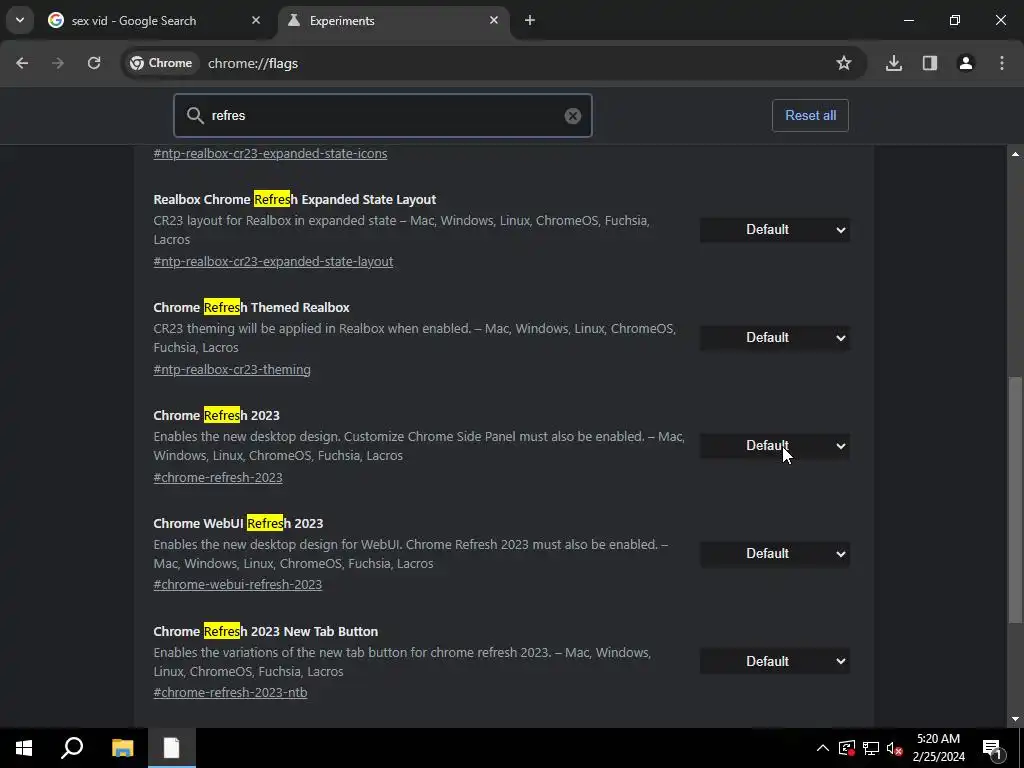
Task: Click the scrollbar down arrow
Action: coord(1015,719)
